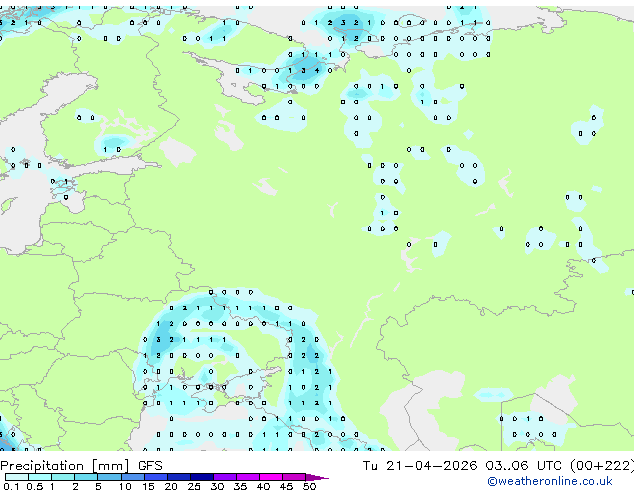634x490 pixels.
Task: Click the 25 legend scale label
Action: coord(194,486)
